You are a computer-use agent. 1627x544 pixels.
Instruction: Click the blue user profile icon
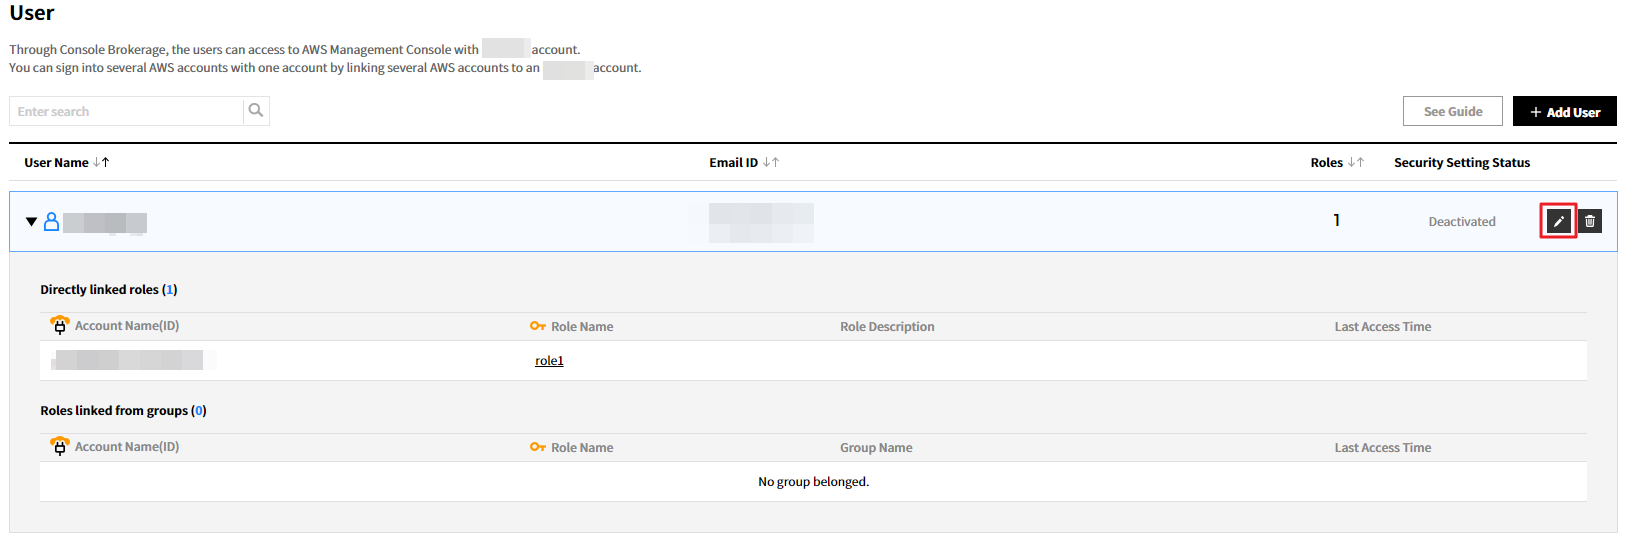pyautogui.click(x=51, y=221)
